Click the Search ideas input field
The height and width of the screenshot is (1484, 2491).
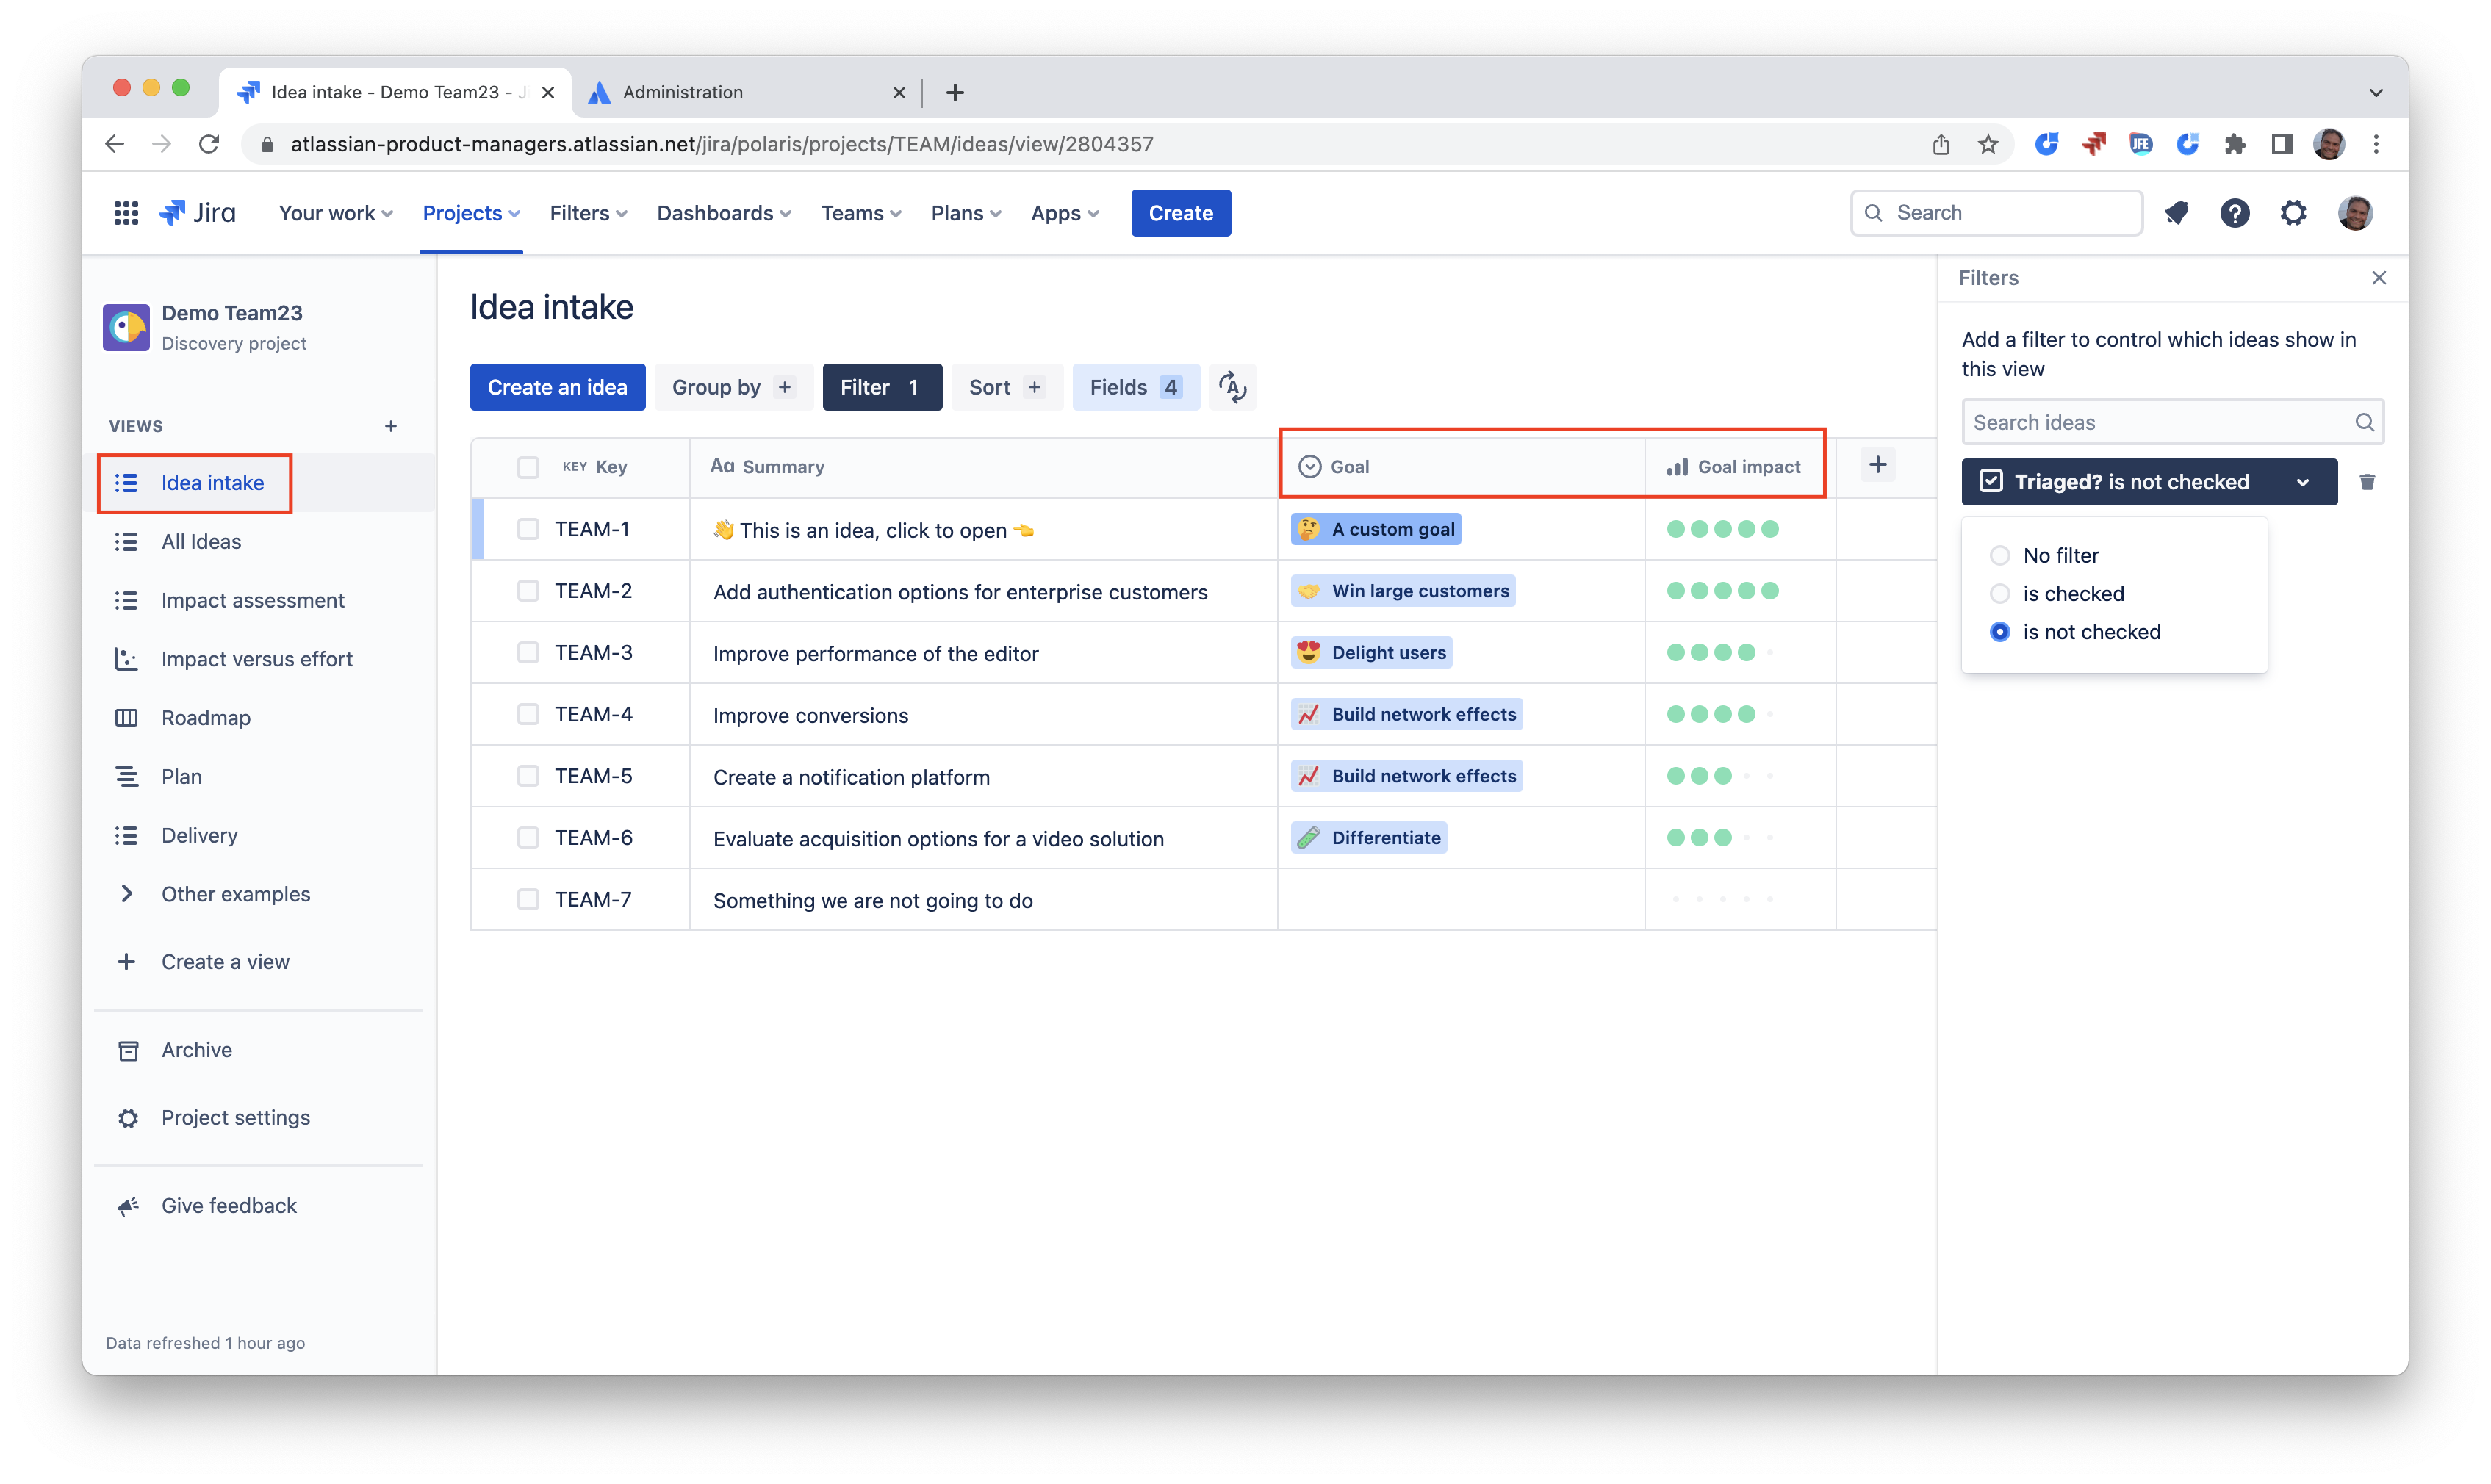point(2150,421)
